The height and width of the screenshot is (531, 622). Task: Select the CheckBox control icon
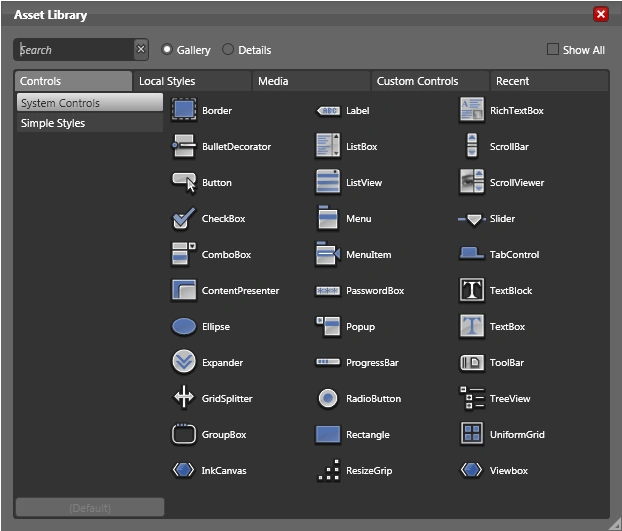(184, 218)
